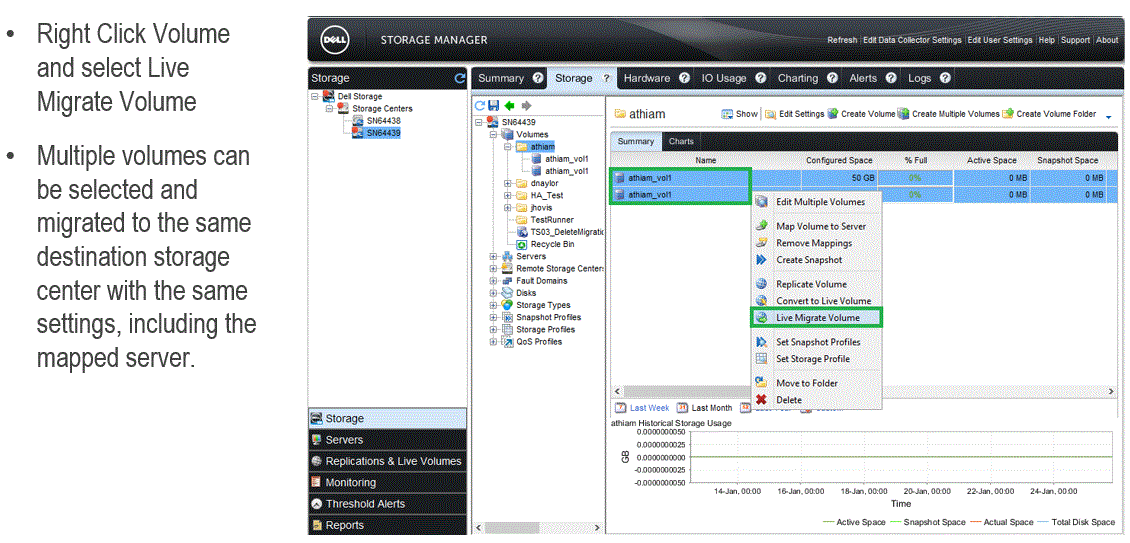Image resolution: width=1130 pixels, height=543 pixels.
Task: Expand the Disks node
Action: coord(494,293)
